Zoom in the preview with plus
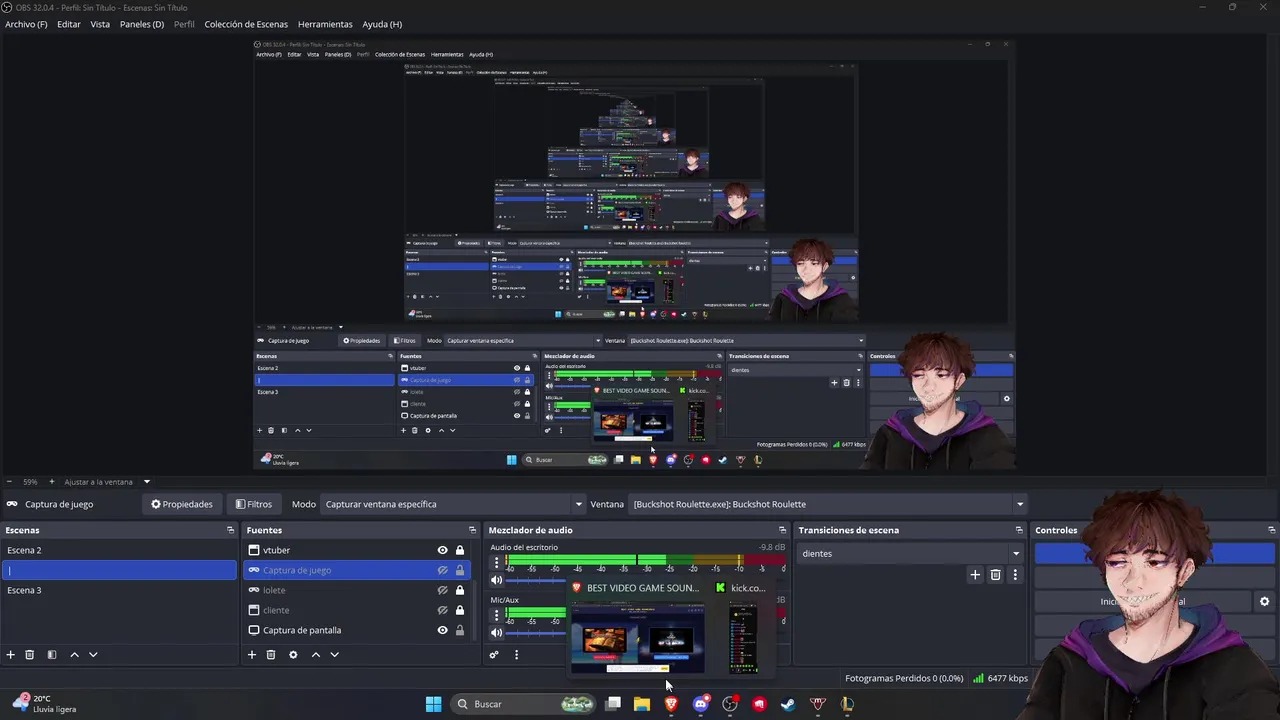The height and width of the screenshot is (720, 1280). [x=52, y=482]
